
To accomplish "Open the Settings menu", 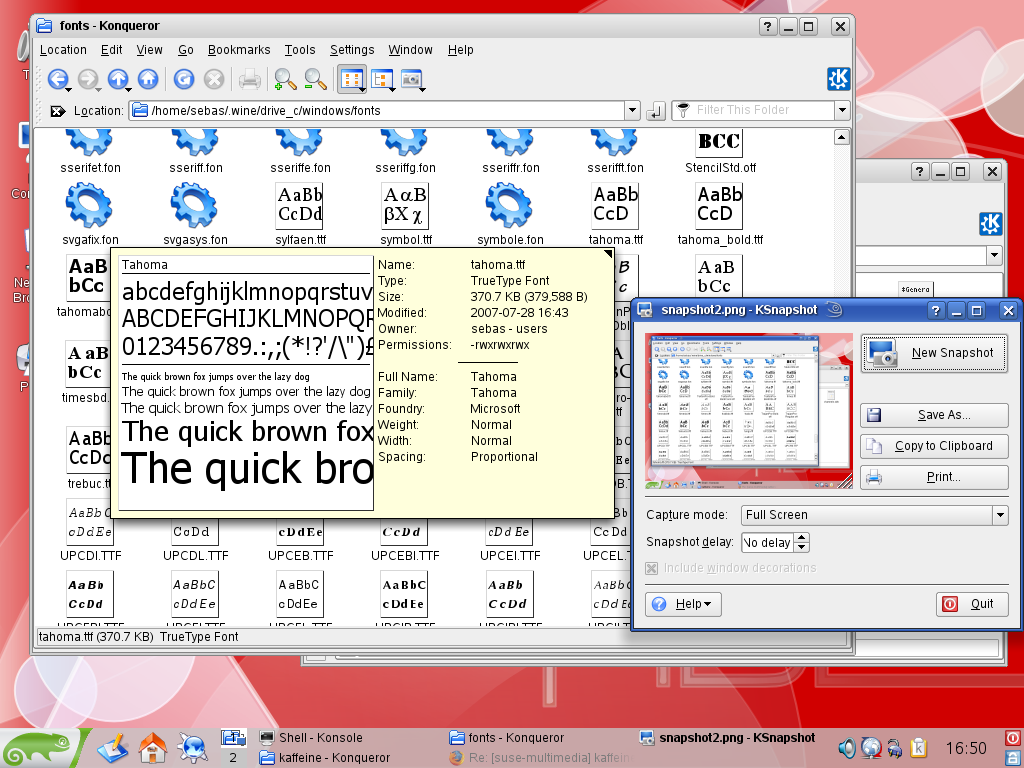I will pos(352,50).
